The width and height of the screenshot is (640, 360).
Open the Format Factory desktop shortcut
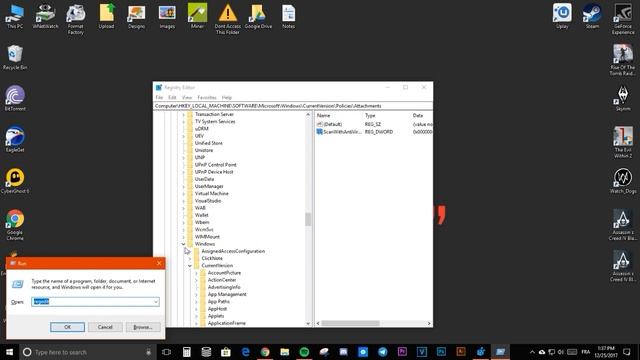pyautogui.click(x=76, y=19)
